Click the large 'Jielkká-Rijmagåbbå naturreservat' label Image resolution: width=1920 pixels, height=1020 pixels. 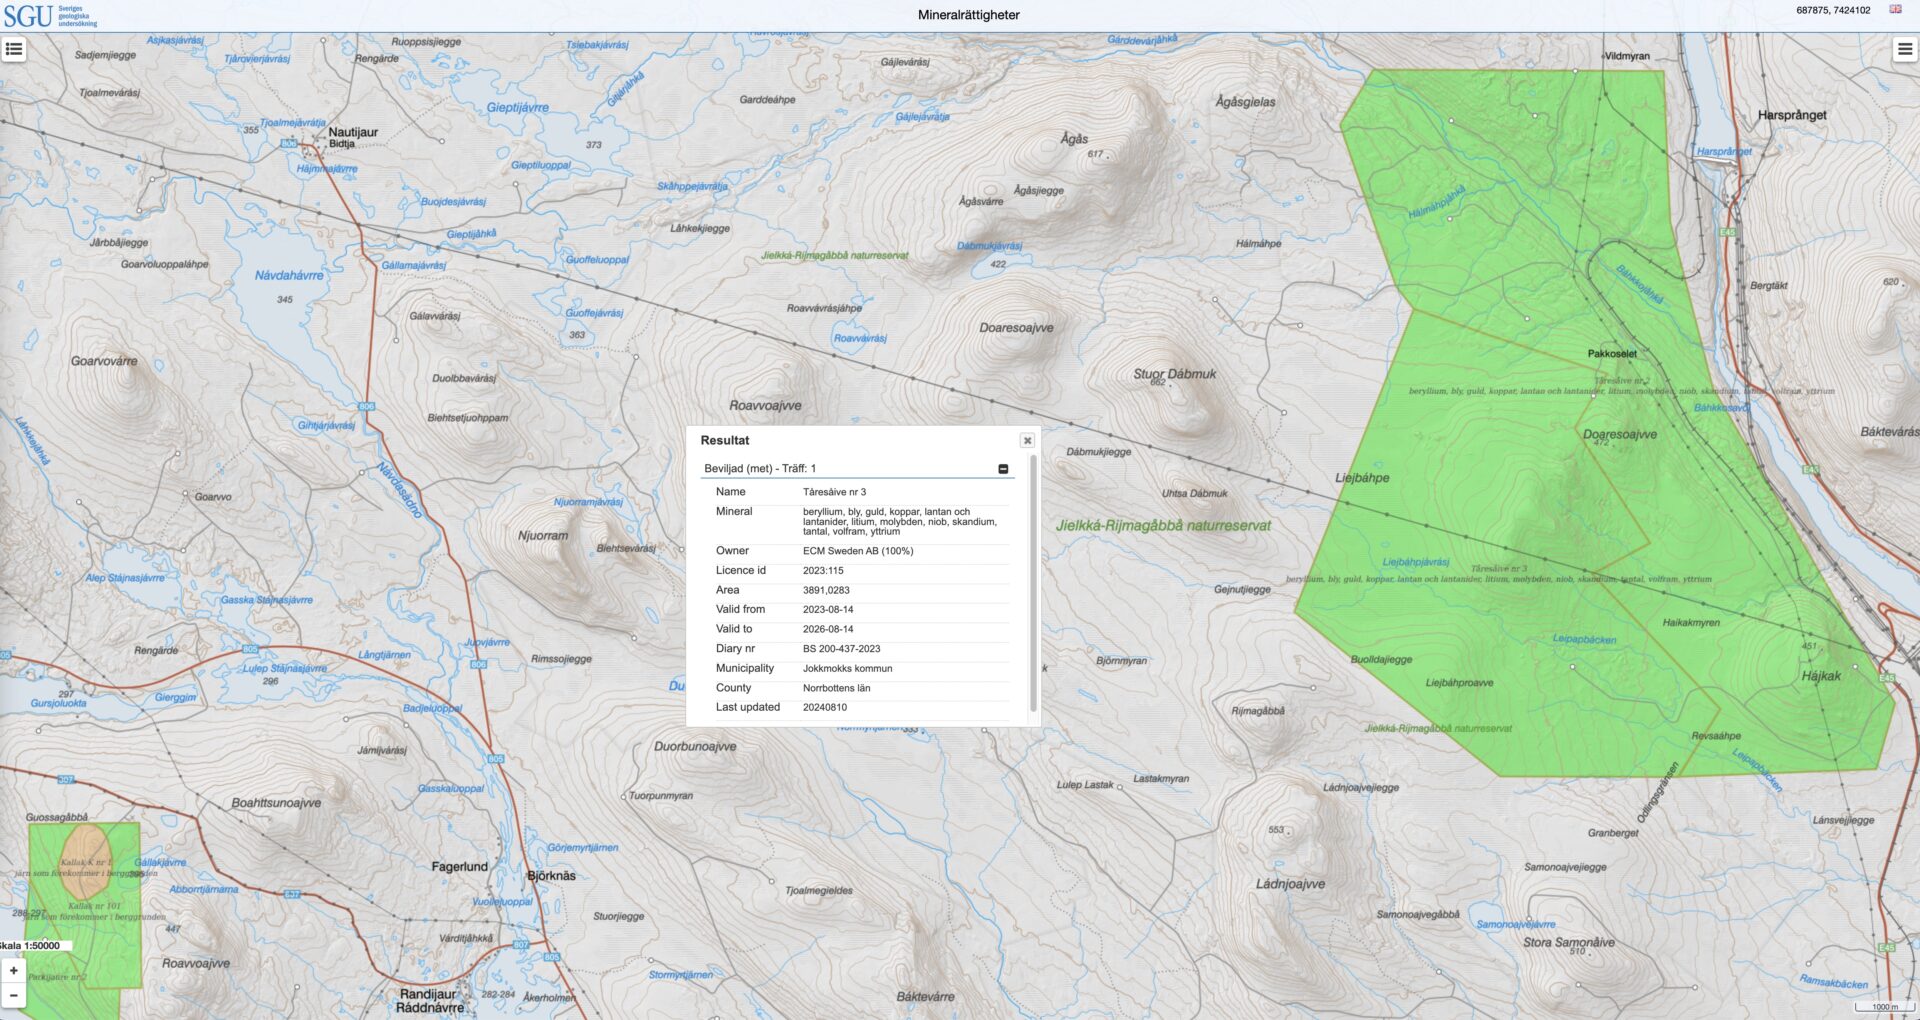click(x=1163, y=525)
